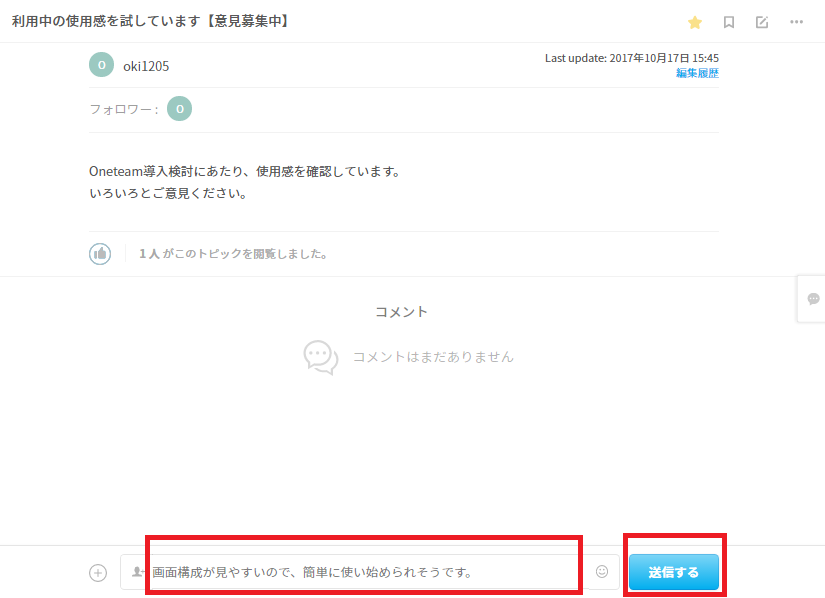Expand the chat bubble tab on the right edge

(x=815, y=299)
